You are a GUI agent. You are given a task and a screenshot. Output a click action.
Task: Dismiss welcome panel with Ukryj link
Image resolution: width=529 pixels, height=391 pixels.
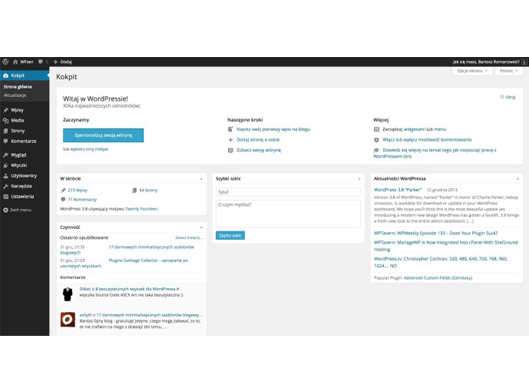(510, 97)
